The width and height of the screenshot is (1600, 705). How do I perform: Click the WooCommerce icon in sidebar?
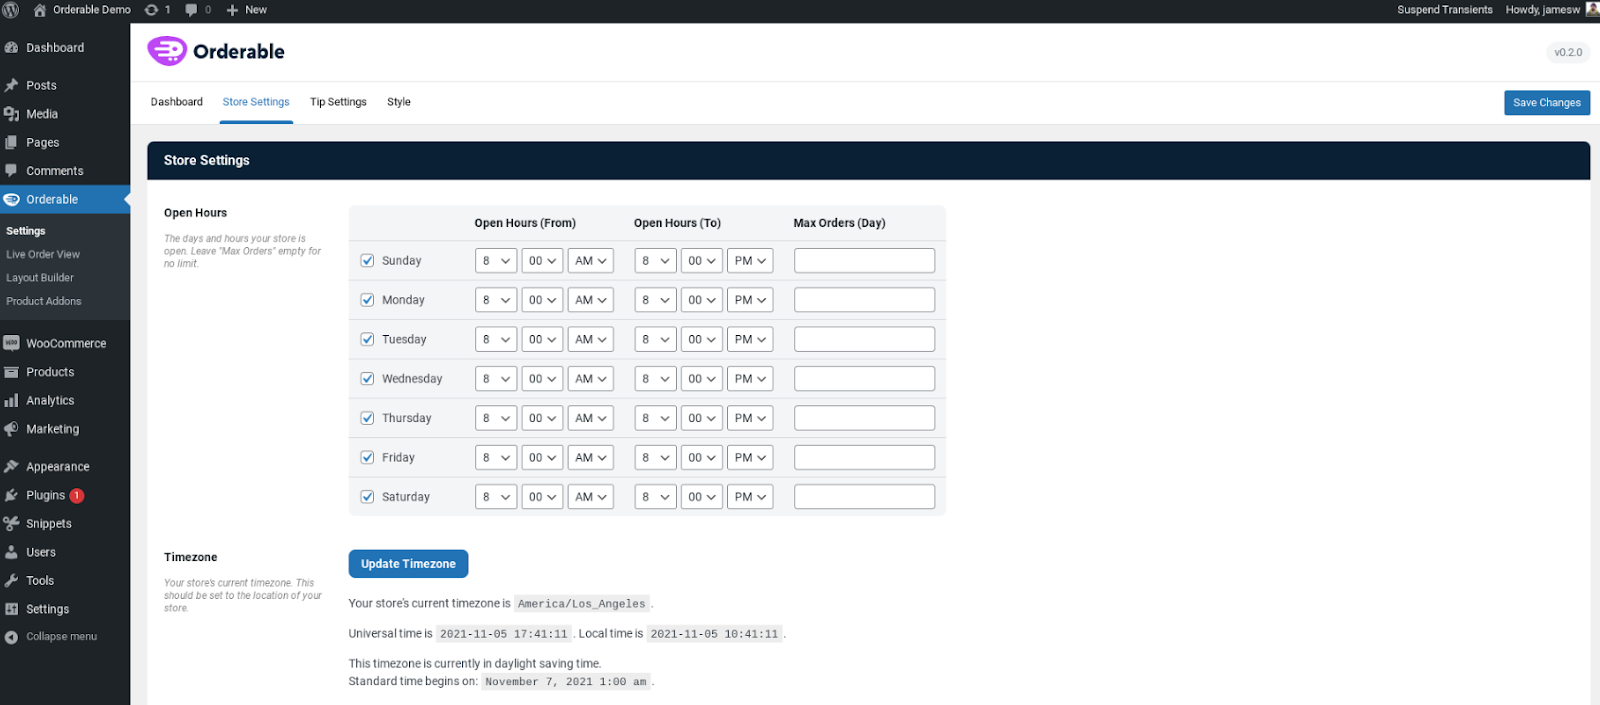click(12, 343)
